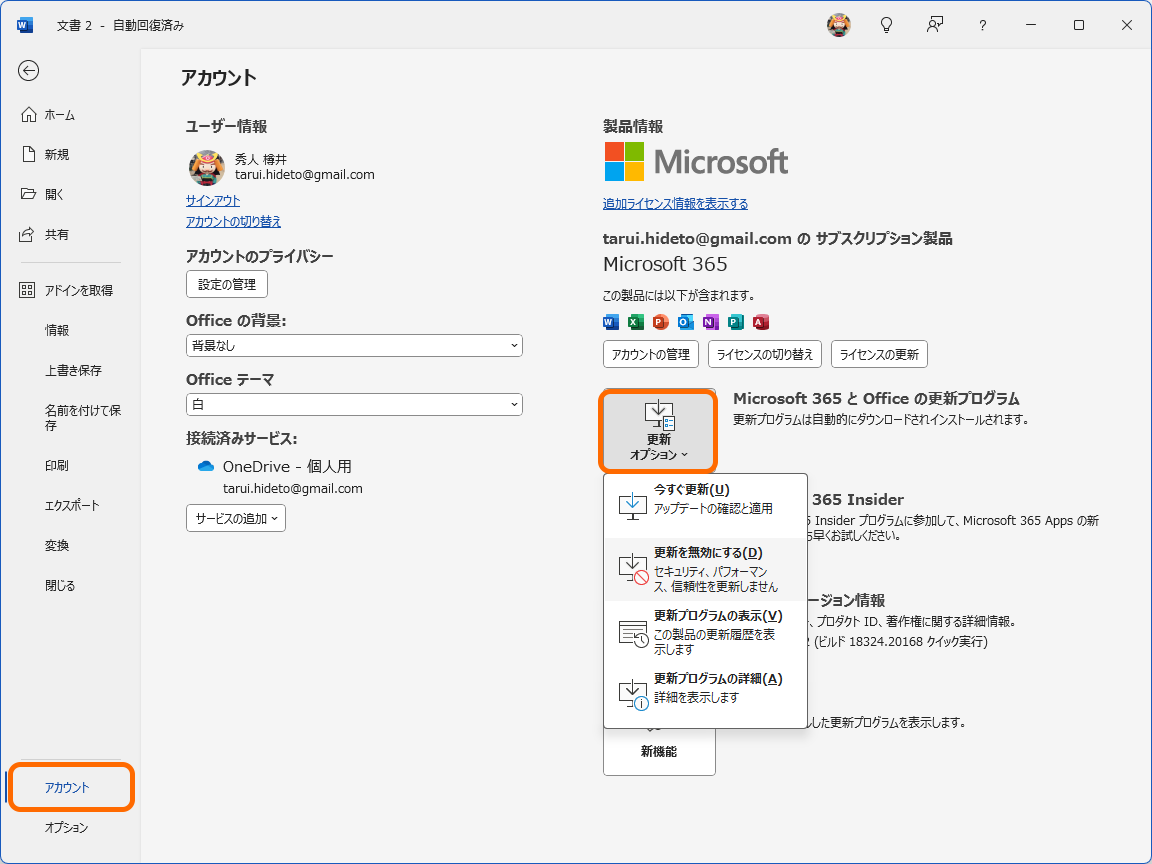Viewport: 1152px width, 864px height.
Task: Open help via the question mark icon
Action: click(982, 24)
